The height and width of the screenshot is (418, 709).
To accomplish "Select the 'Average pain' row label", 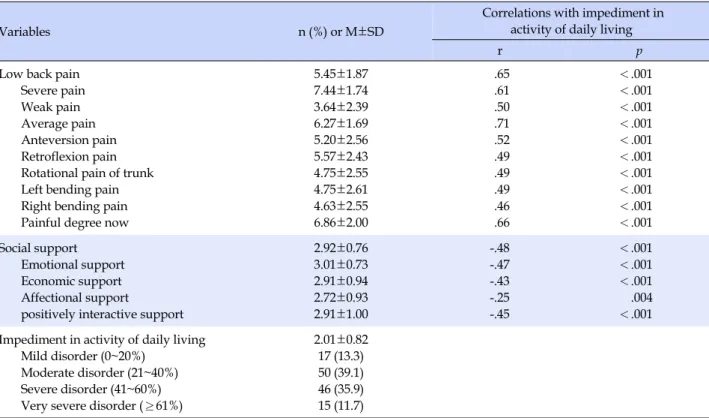I will (58, 124).
